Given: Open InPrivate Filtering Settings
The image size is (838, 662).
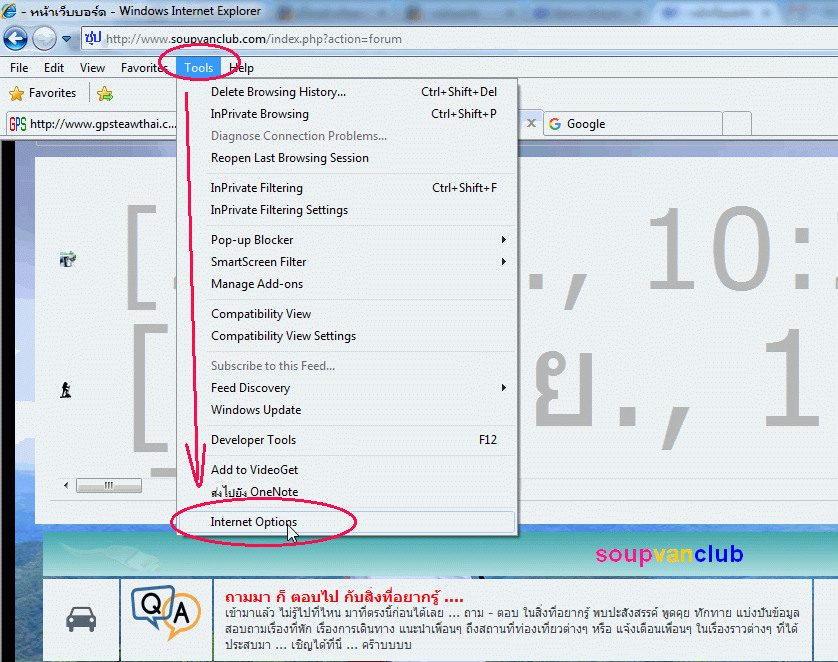Looking at the screenshot, I should tap(347, 209).
